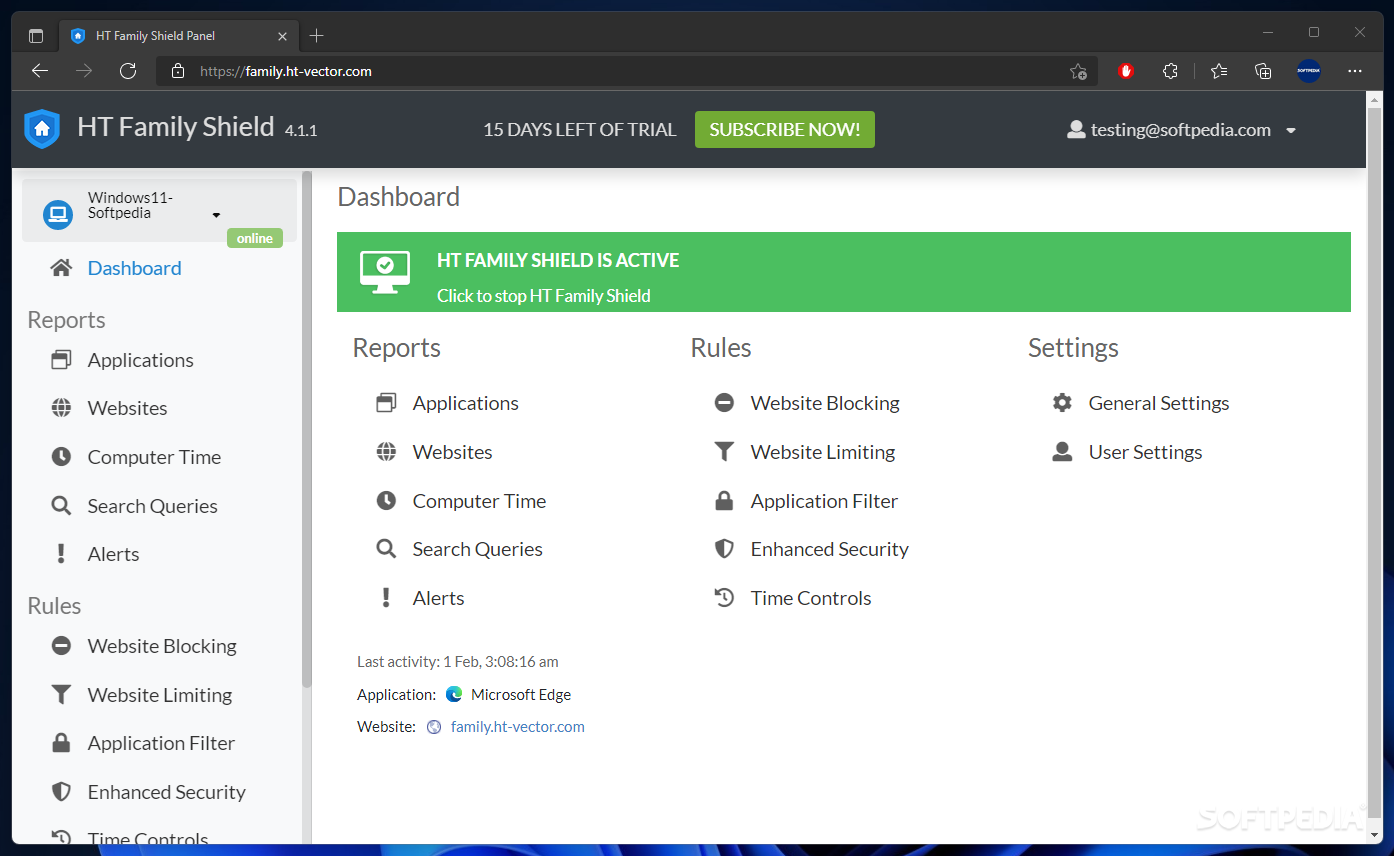Open Dashboard from sidebar menu
The height and width of the screenshot is (856, 1394).
click(x=134, y=268)
